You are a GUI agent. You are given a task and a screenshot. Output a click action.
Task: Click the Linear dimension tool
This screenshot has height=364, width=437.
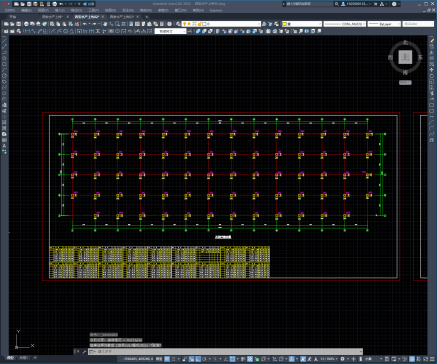point(27,31)
